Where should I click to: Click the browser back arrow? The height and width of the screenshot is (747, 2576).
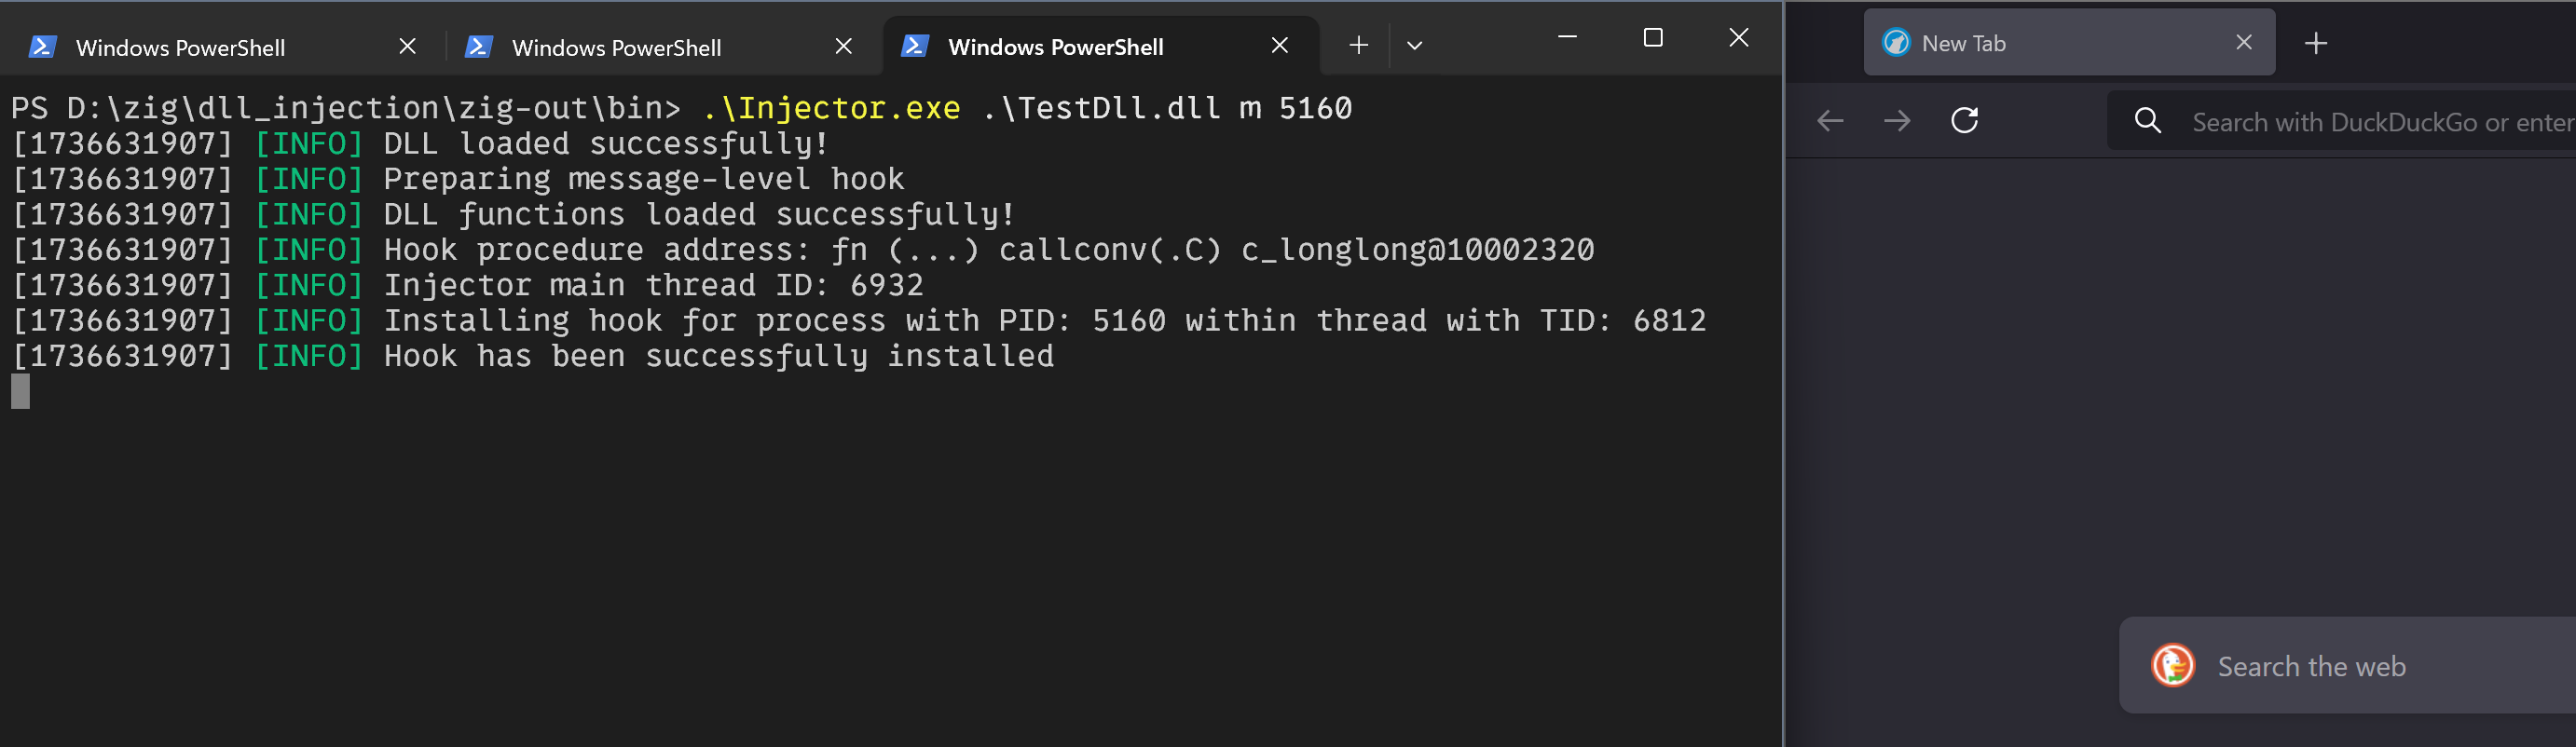[1830, 121]
